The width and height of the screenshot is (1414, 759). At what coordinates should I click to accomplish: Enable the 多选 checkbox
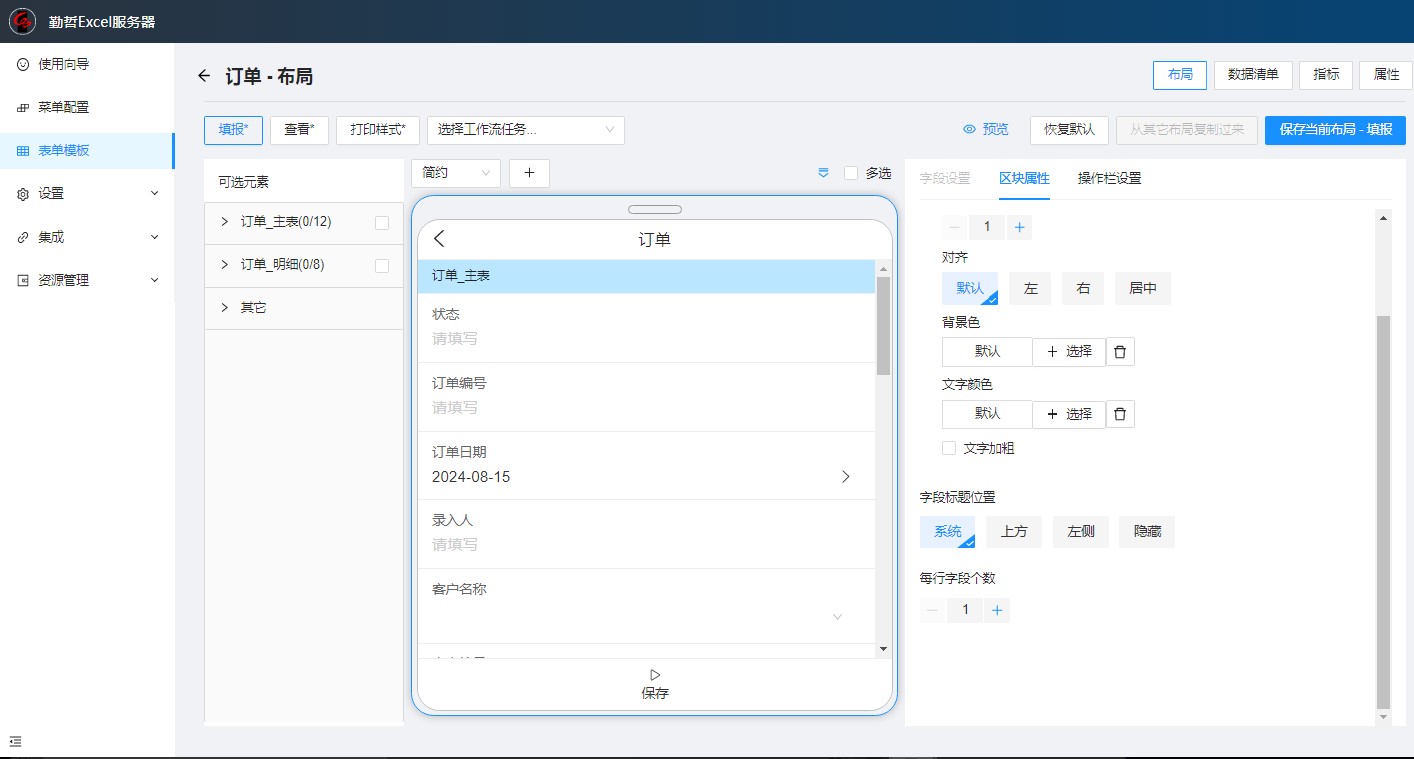click(x=851, y=173)
